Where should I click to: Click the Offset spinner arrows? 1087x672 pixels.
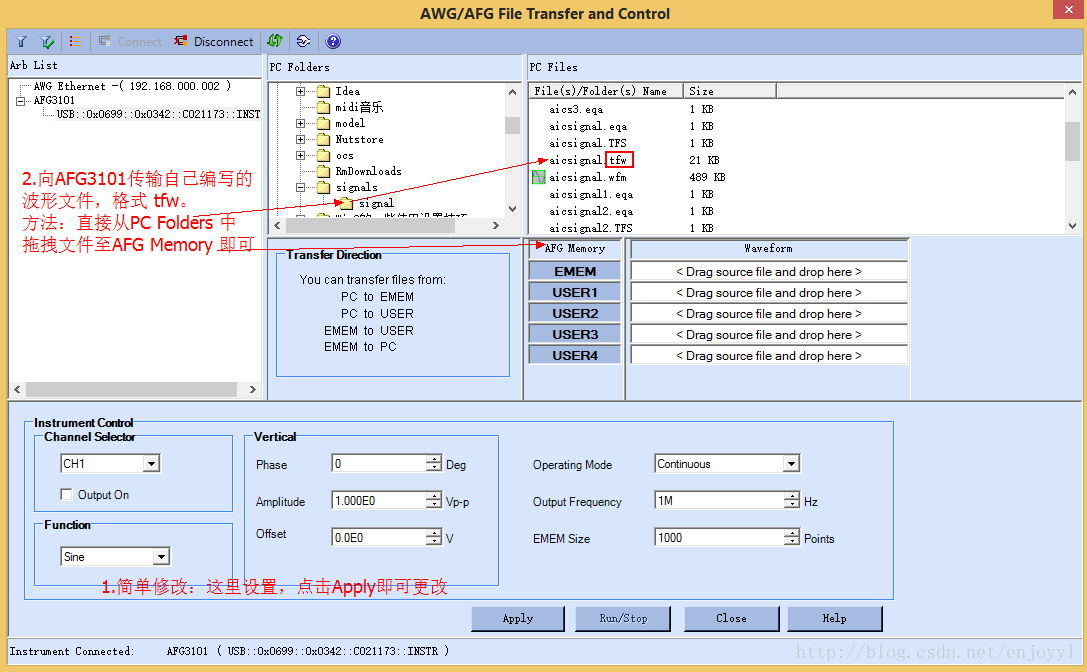[434, 537]
